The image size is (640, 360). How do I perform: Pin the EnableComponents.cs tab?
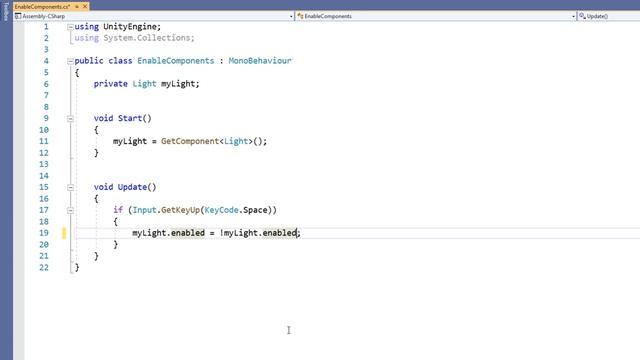(77, 7)
